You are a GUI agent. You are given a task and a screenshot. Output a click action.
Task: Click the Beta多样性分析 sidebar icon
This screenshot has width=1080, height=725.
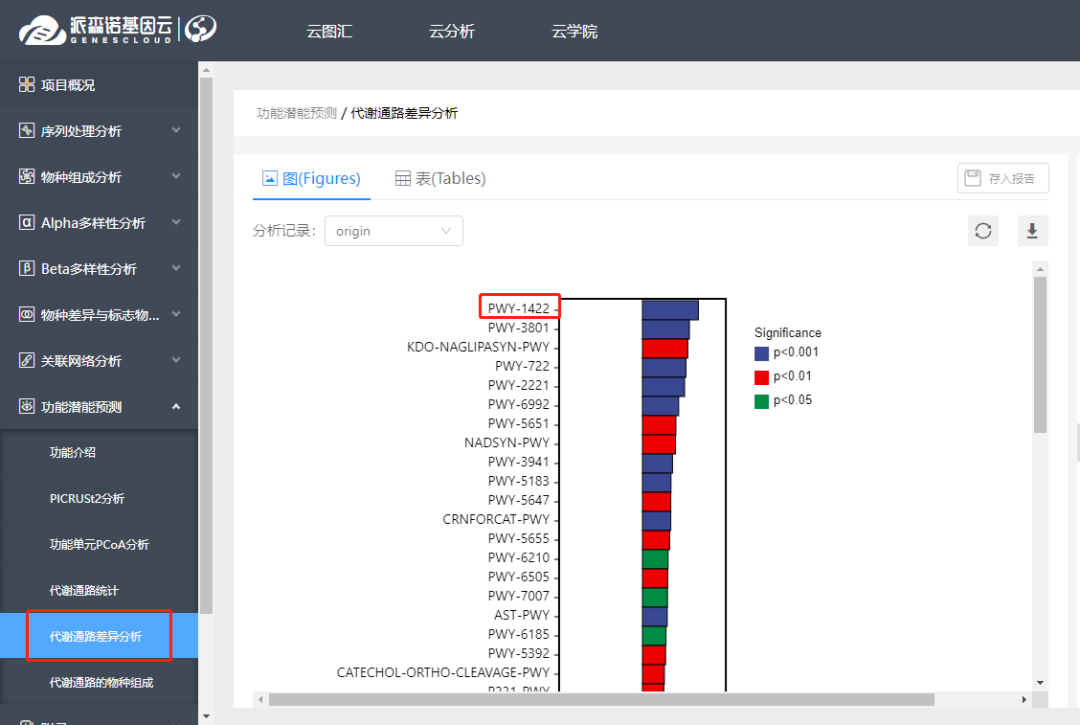(27, 269)
